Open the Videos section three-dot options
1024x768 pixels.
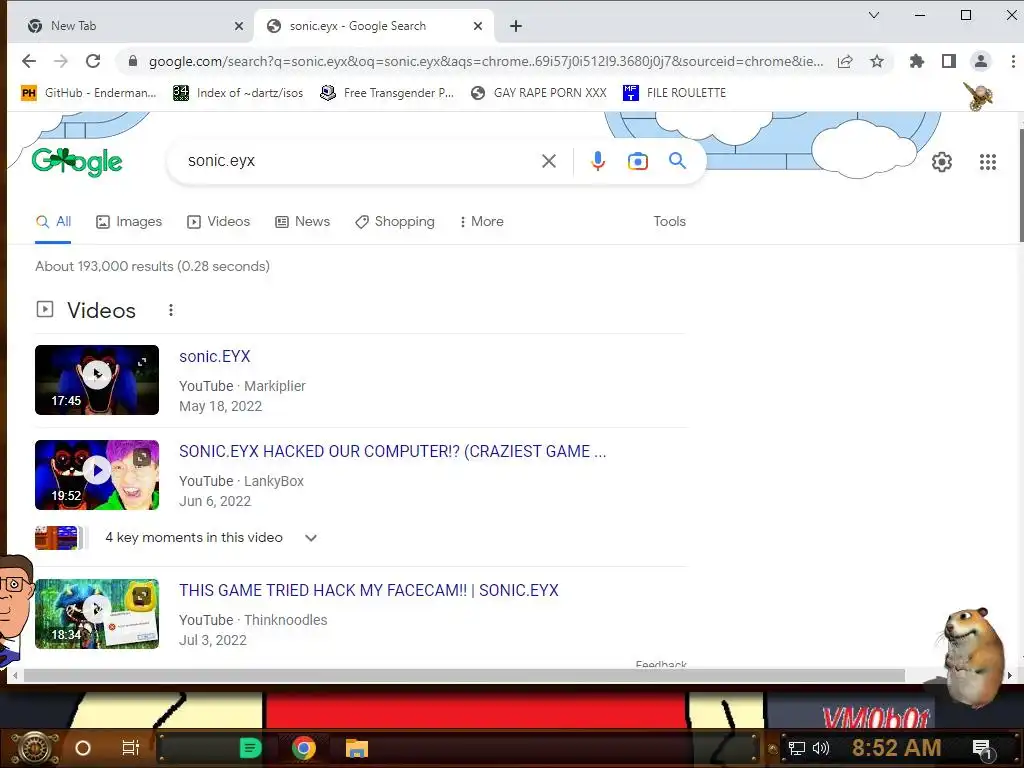click(171, 310)
